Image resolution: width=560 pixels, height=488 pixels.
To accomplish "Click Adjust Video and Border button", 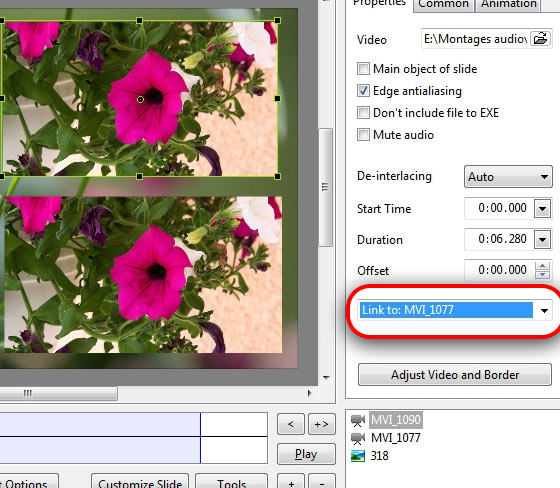I will tap(455, 374).
